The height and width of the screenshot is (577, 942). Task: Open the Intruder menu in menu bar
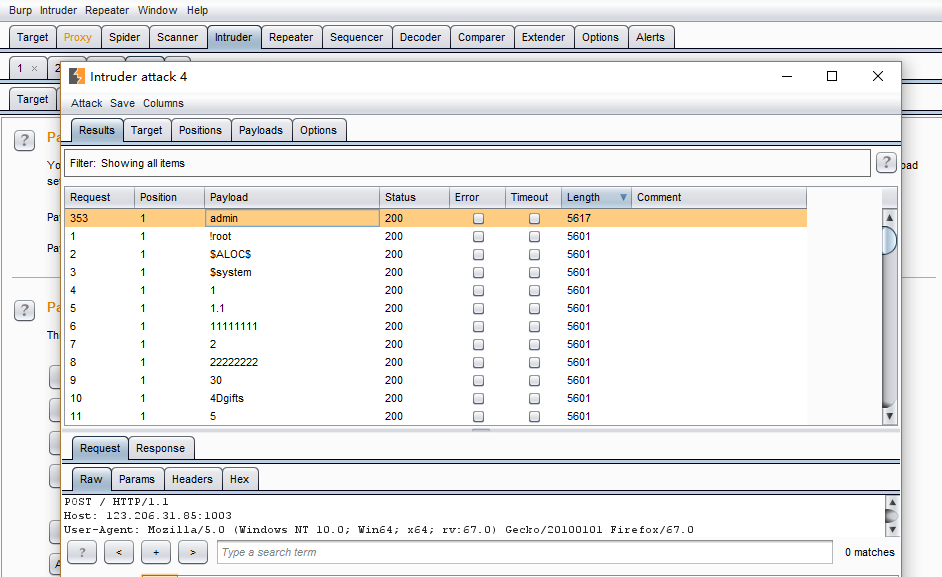[58, 10]
